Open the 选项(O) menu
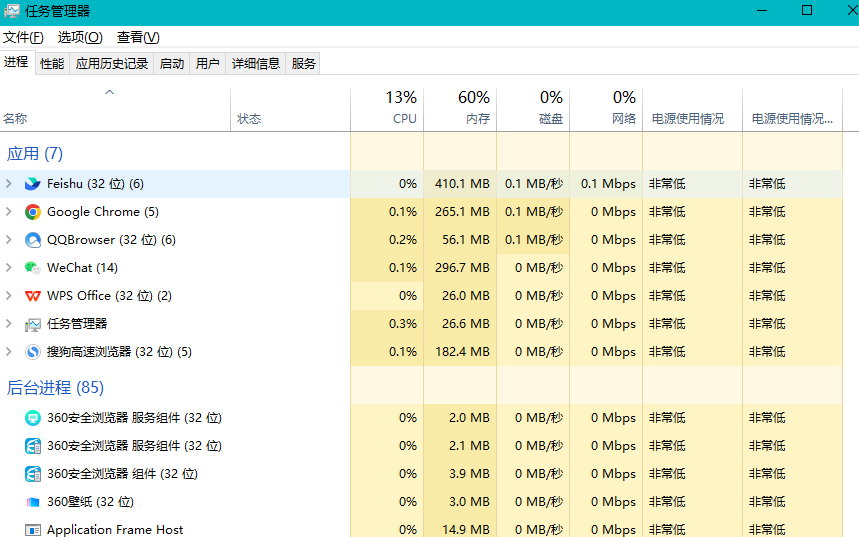 (x=80, y=37)
